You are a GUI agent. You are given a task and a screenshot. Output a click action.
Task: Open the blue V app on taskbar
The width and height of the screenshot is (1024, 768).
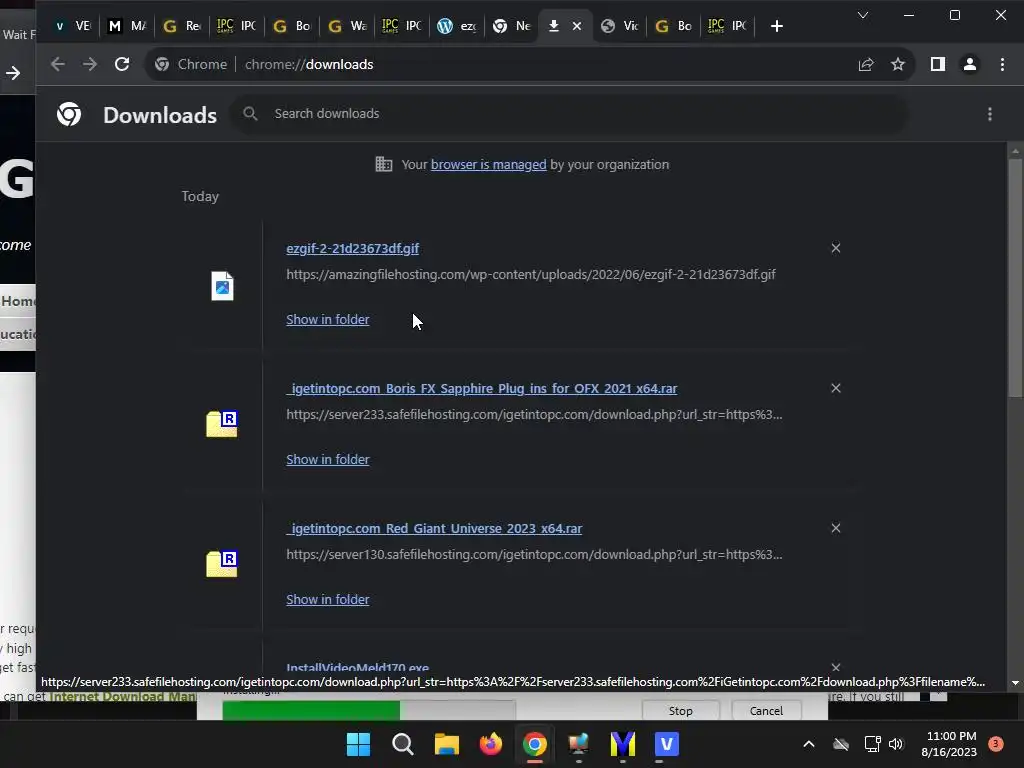tap(667, 744)
